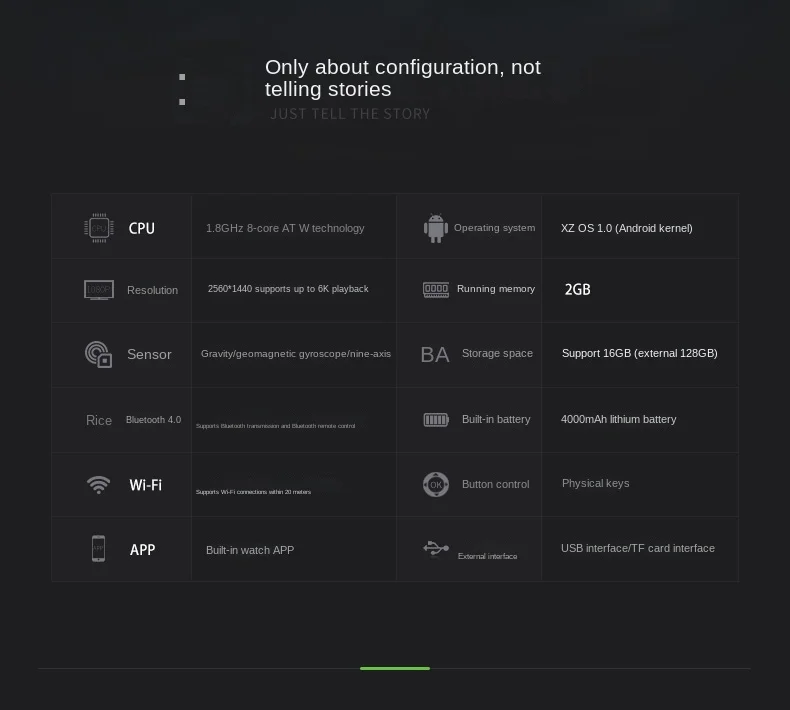Click the Running memory RAM icon
790x710 pixels.
pyautogui.click(x=436, y=289)
